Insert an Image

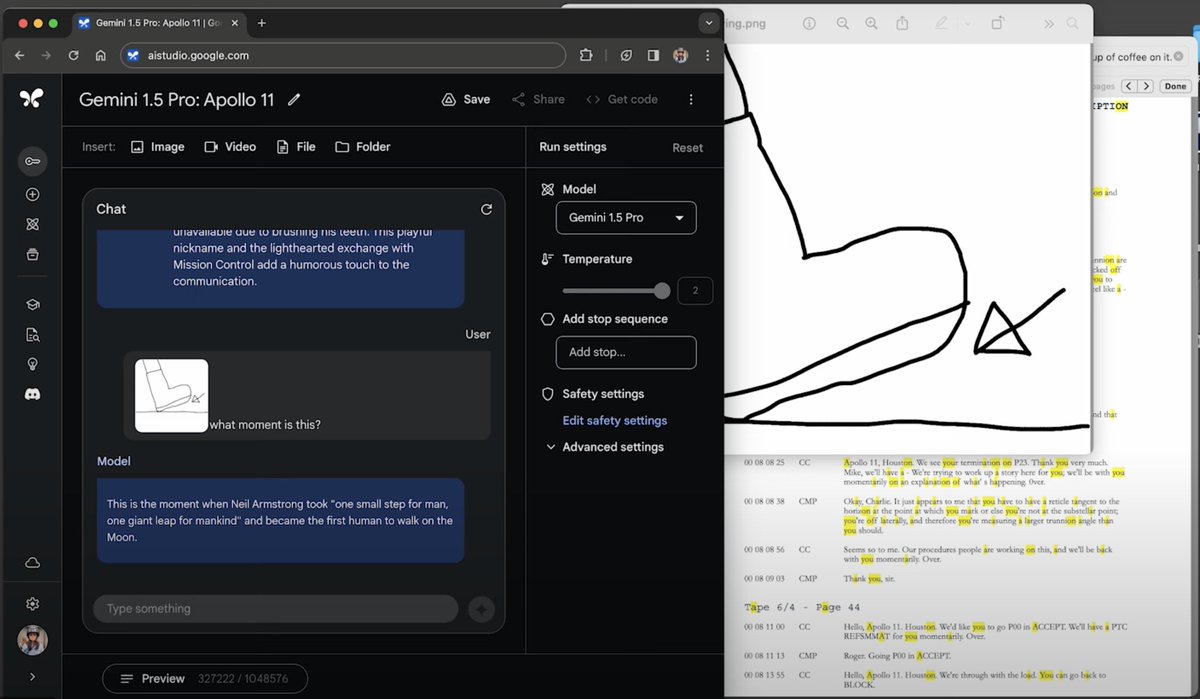point(158,147)
